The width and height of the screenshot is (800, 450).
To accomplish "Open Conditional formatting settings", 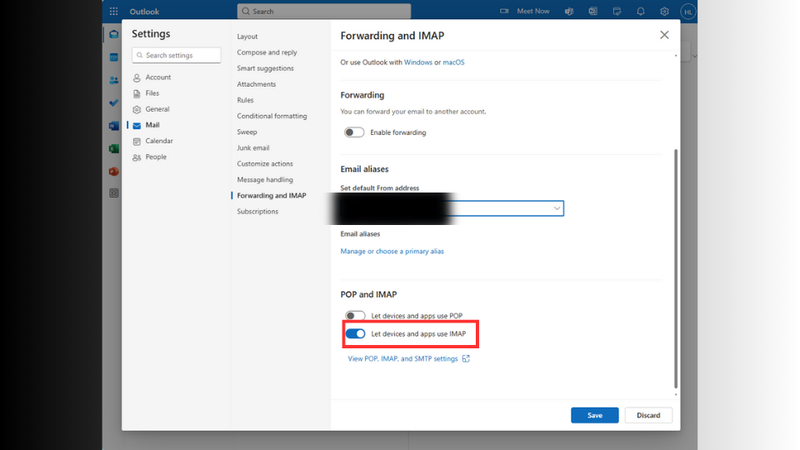I will tap(272, 116).
